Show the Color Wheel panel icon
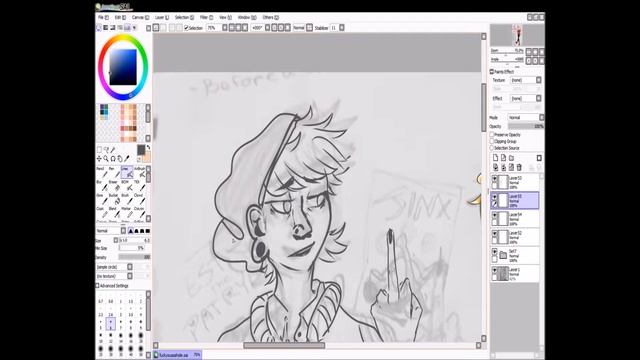 click(99, 28)
